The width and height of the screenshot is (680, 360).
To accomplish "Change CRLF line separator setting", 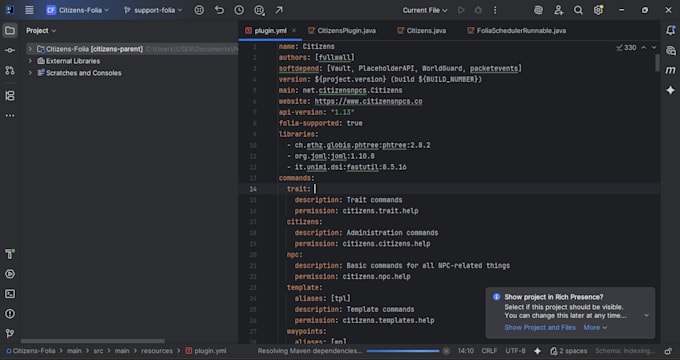I will (x=490, y=351).
